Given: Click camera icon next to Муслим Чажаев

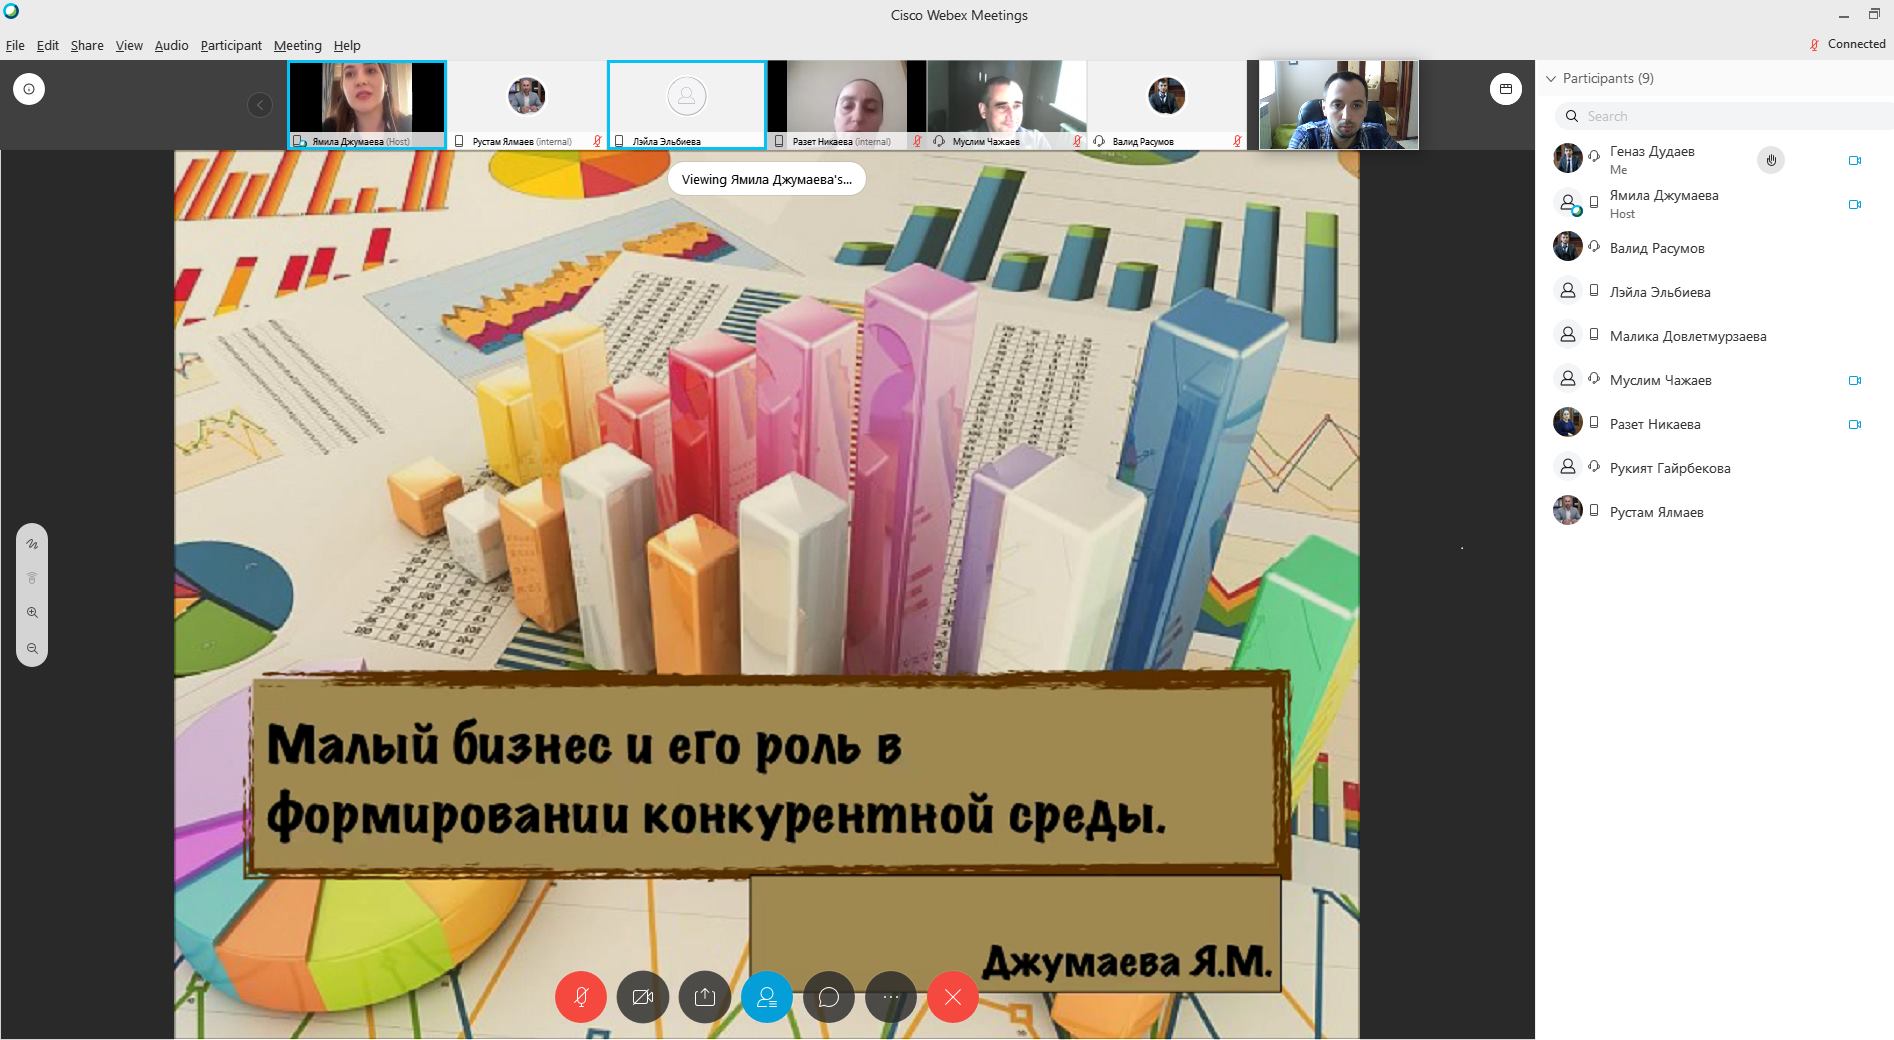Looking at the screenshot, I should click(1855, 380).
